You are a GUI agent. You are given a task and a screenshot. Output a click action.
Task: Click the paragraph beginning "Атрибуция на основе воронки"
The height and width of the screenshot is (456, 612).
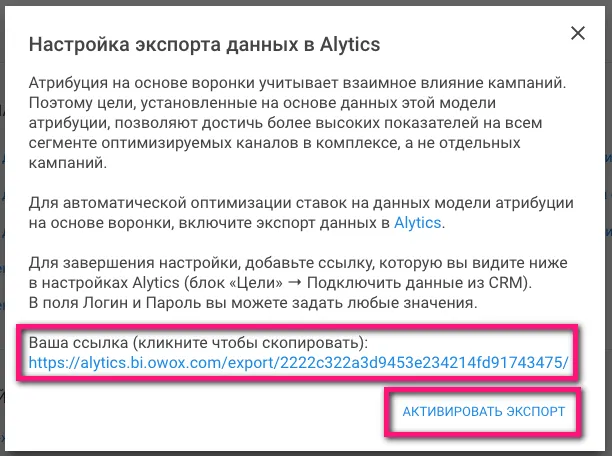[297, 123]
